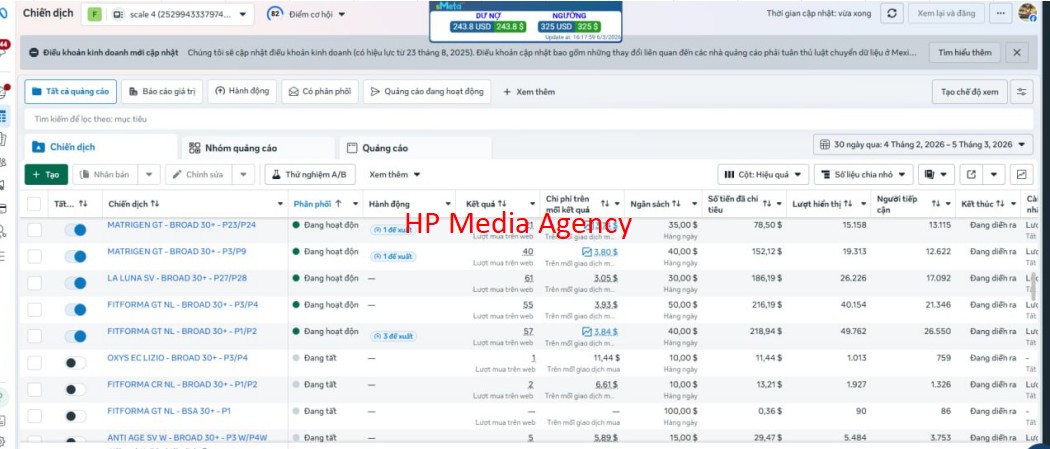
Task: Click the refresh data icon
Action: [891, 13]
